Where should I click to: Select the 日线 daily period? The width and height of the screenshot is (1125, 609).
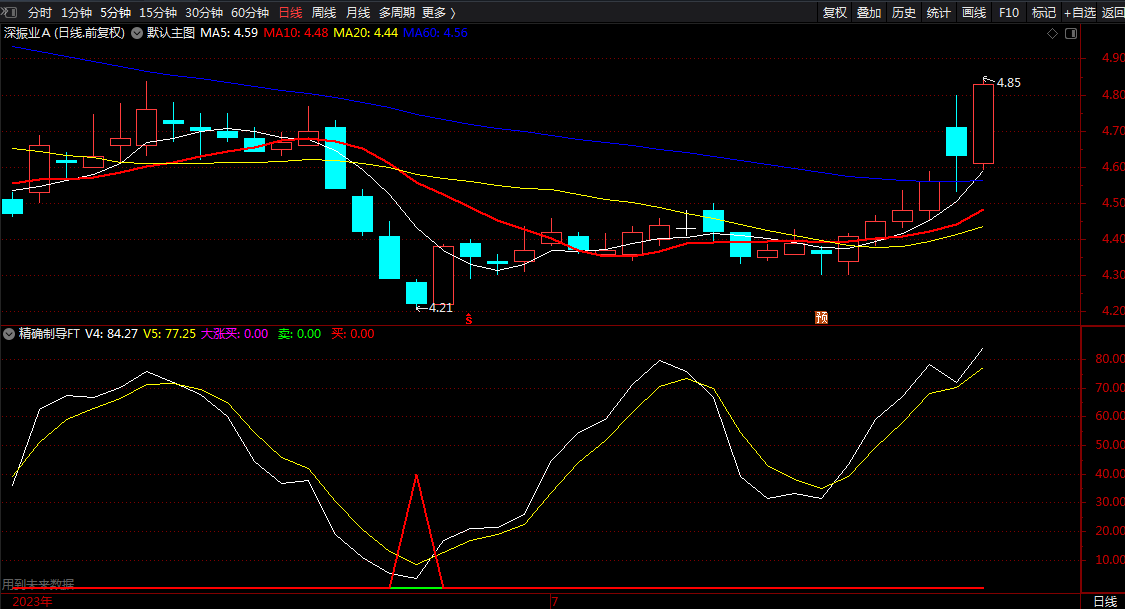tap(290, 13)
